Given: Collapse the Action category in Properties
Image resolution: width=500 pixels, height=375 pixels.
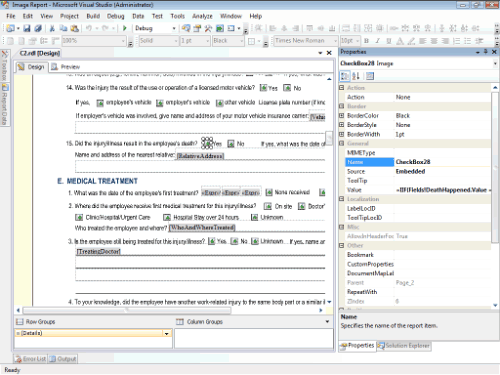Looking at the screenshot, I should point(341,88).
